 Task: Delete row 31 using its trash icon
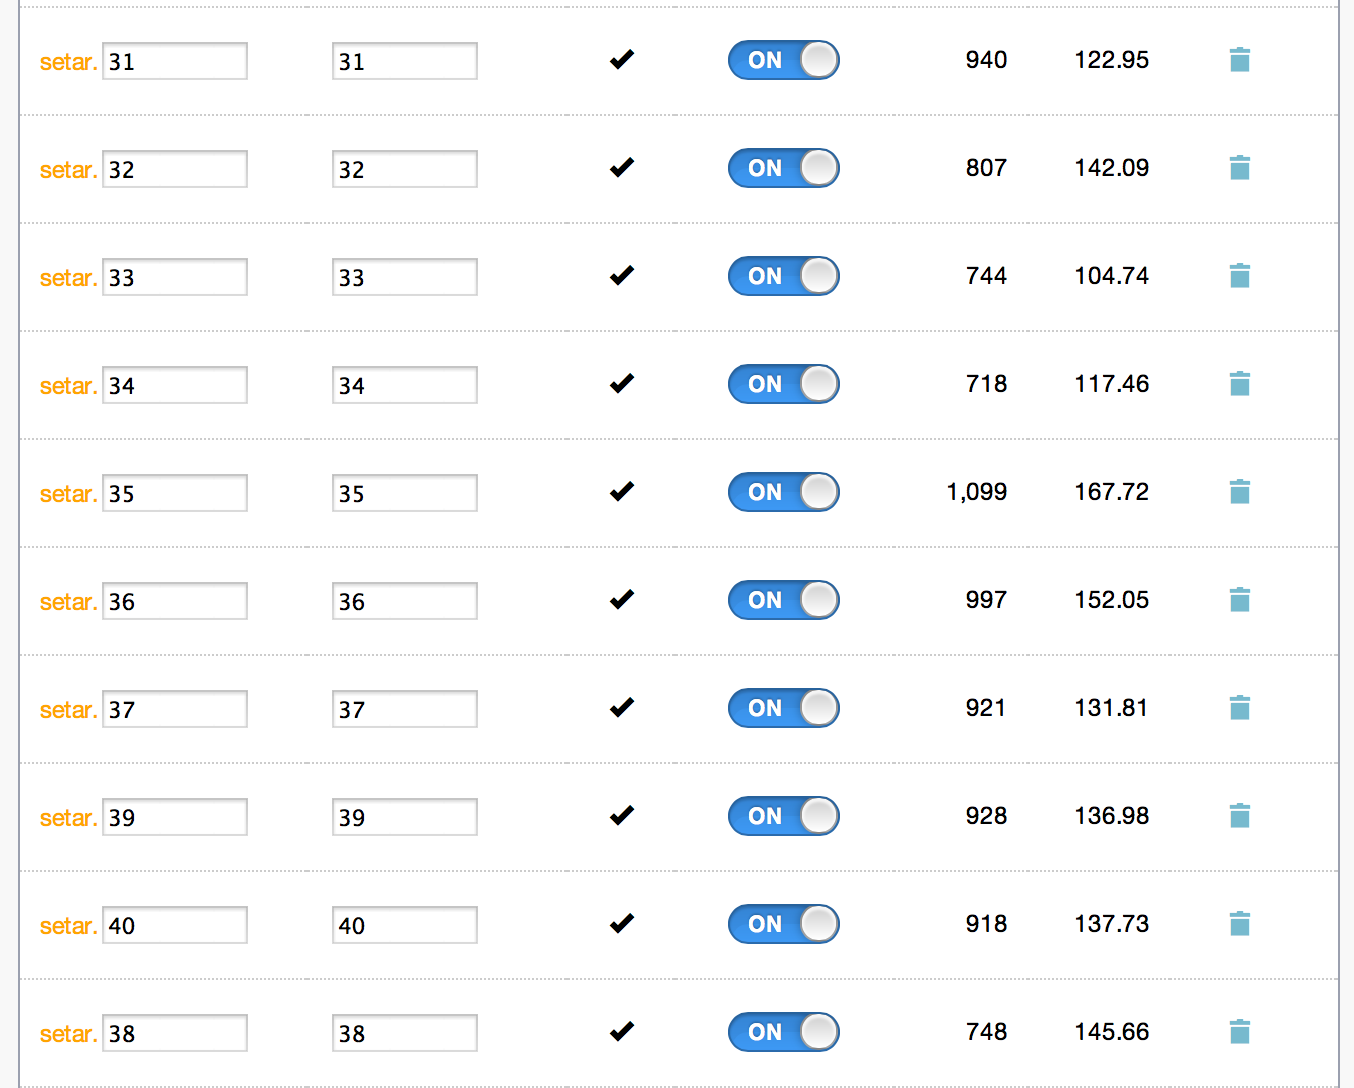pos(1239,60)
